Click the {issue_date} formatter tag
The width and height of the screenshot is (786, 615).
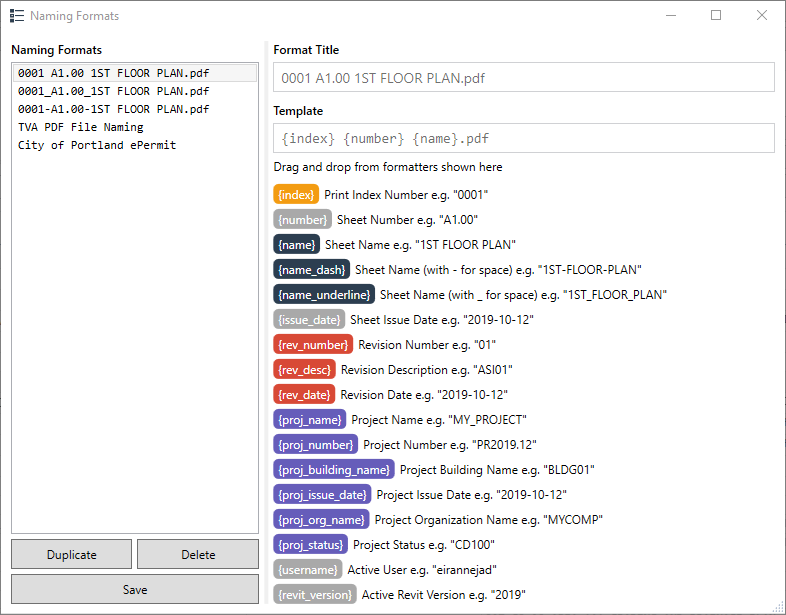point(309,320)
